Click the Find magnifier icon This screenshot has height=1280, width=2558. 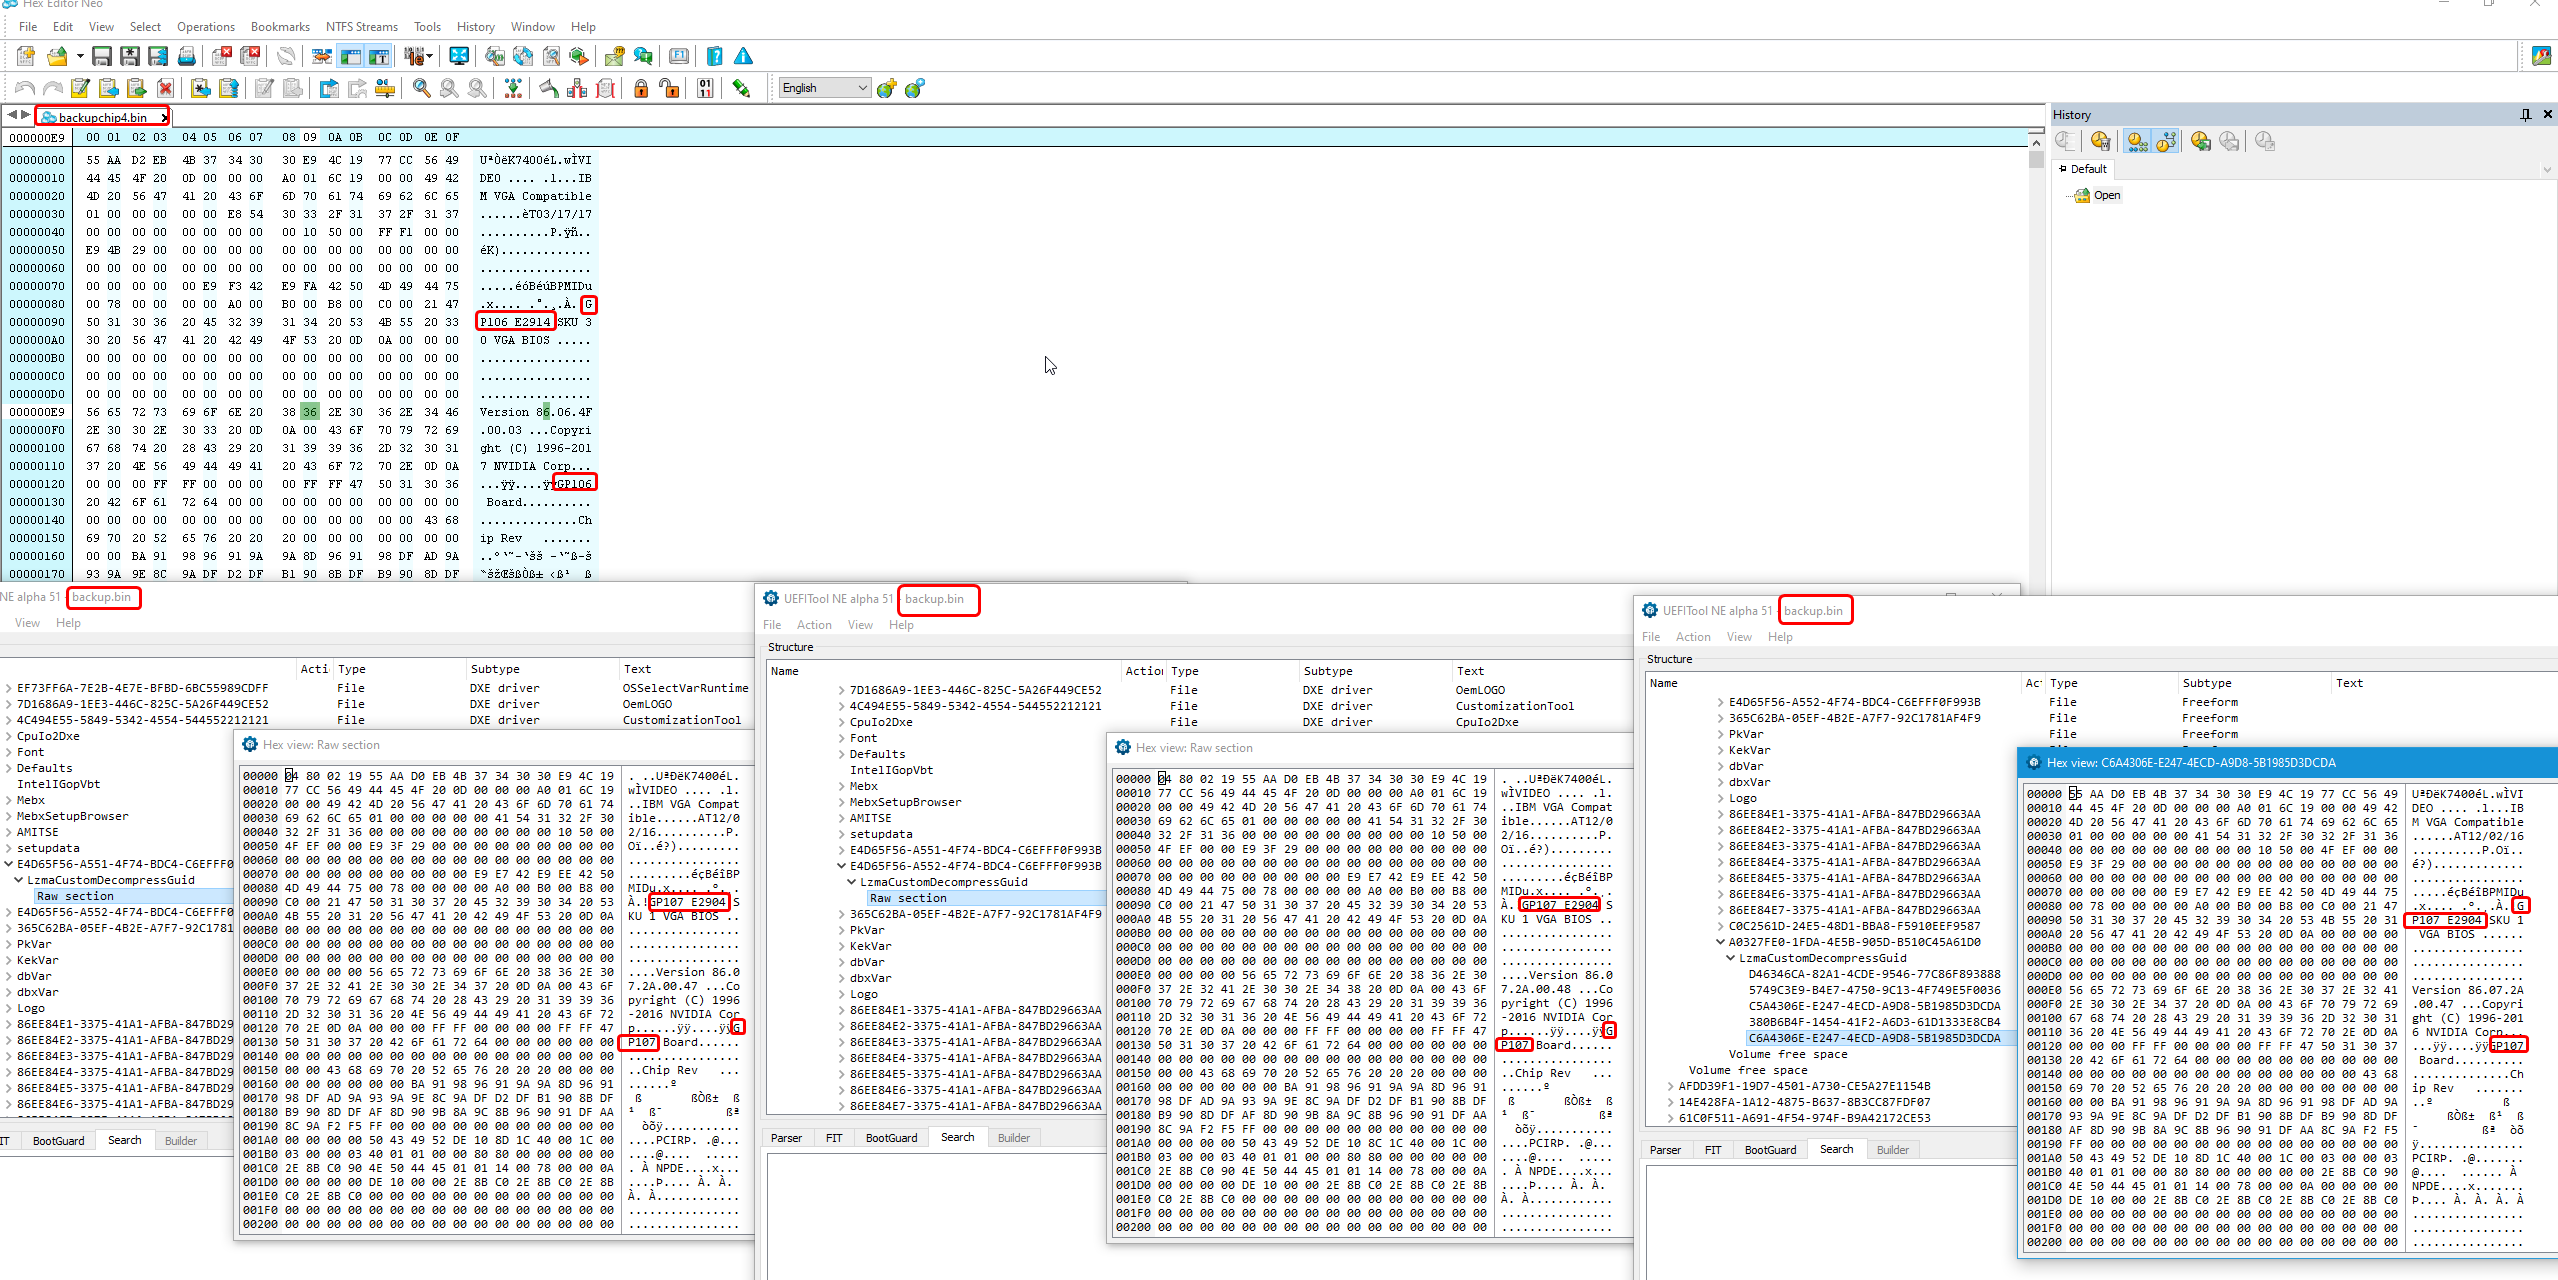(x=422, y=88)
